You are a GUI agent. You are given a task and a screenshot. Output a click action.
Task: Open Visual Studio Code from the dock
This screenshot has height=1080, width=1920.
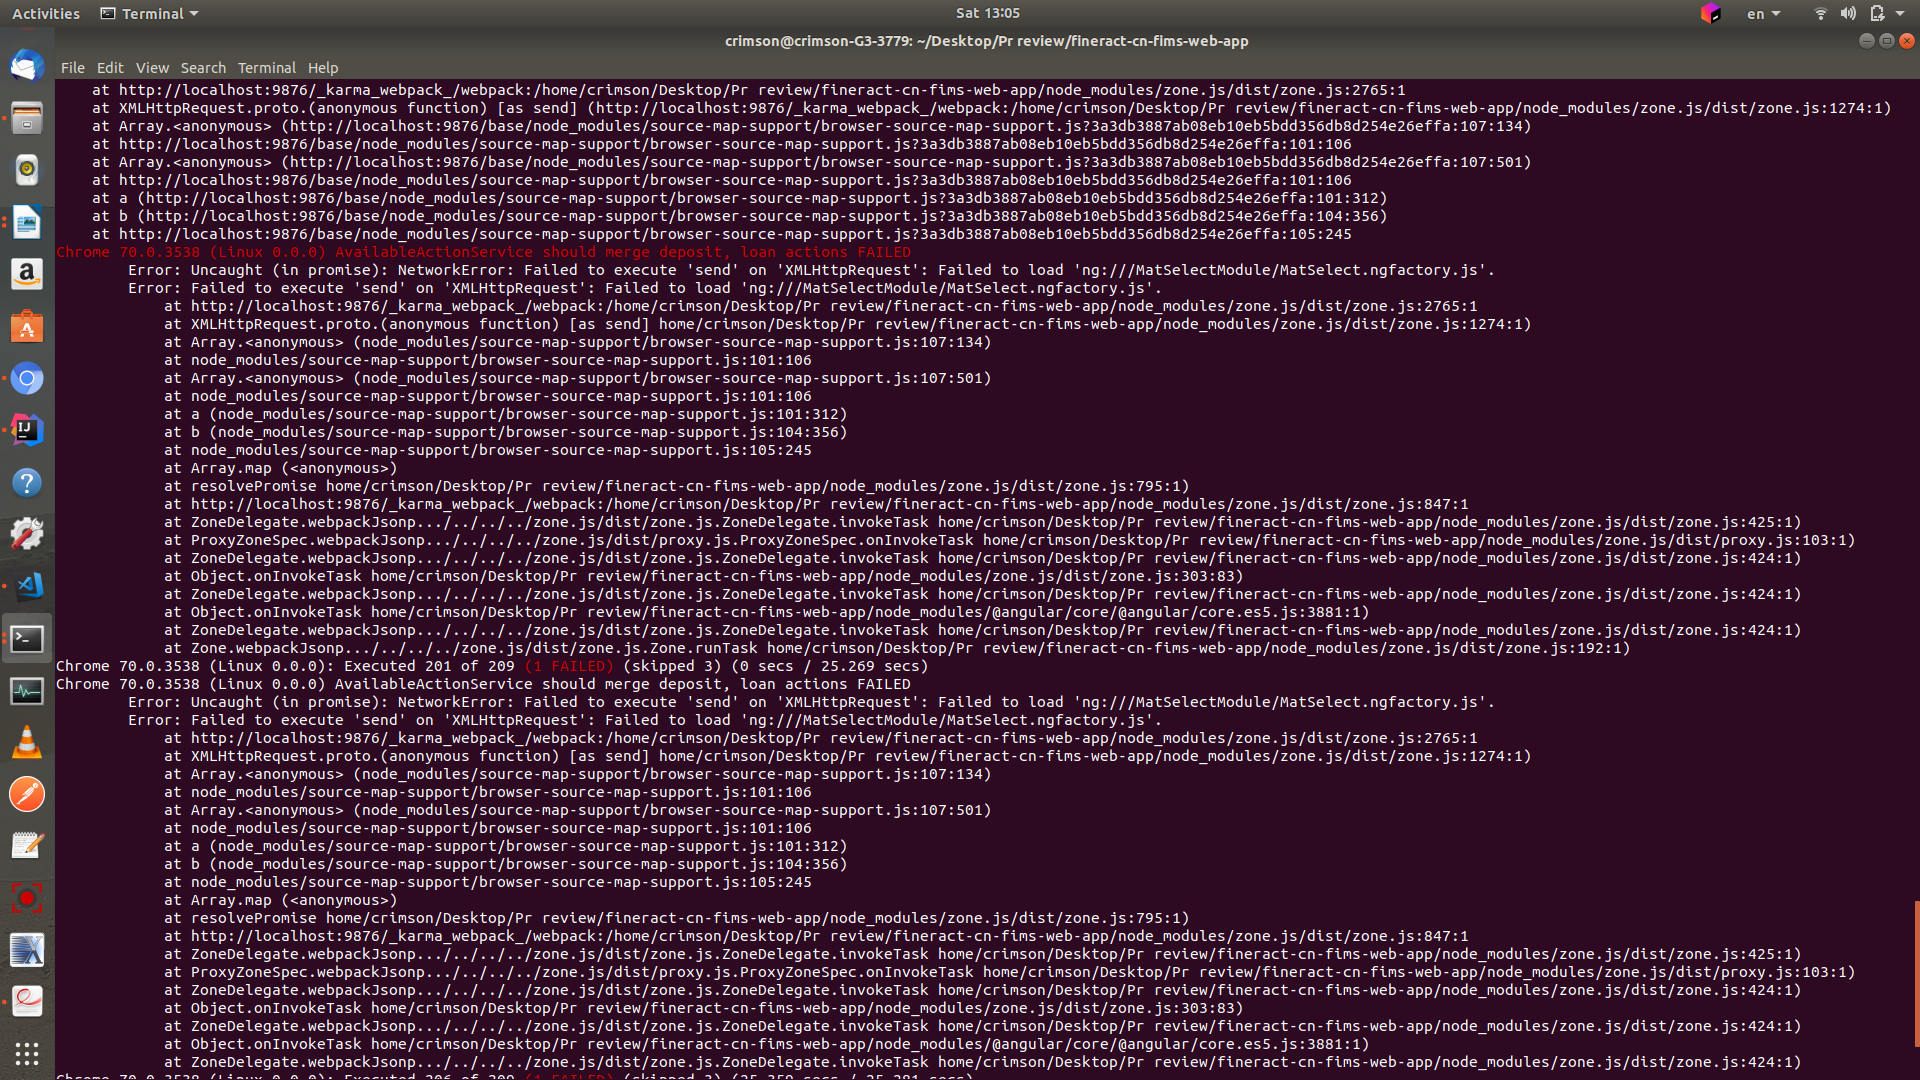[x=27, y=586]
